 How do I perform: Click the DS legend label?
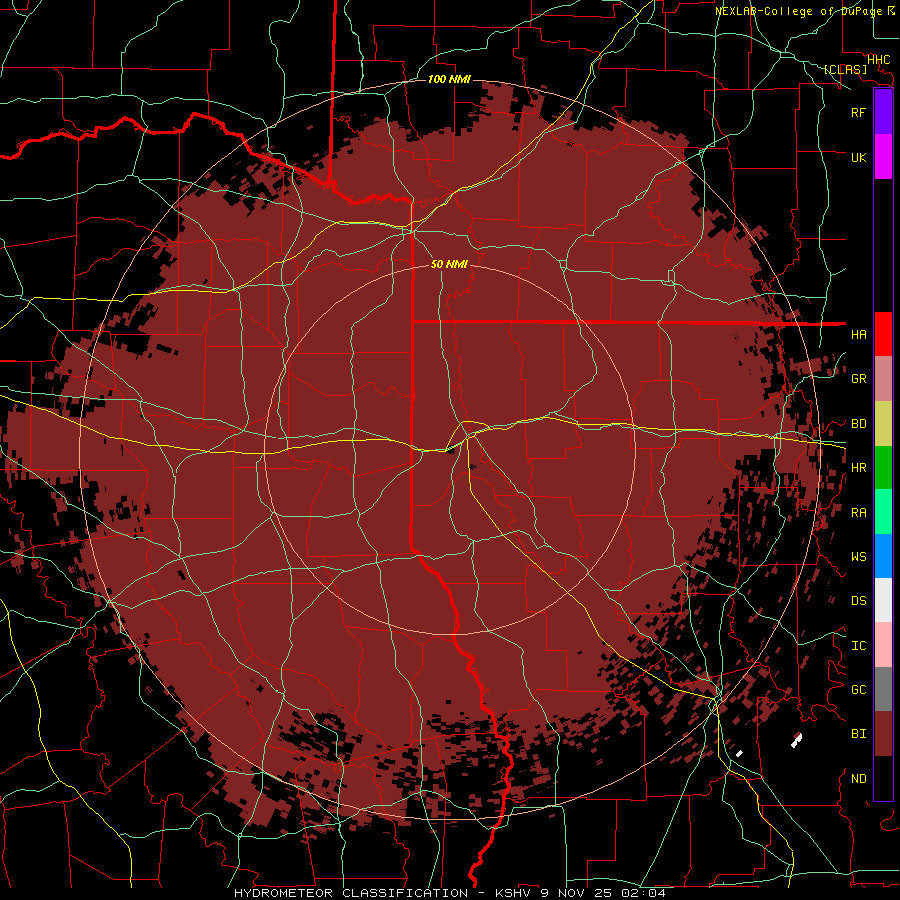[x=858, y=601]
